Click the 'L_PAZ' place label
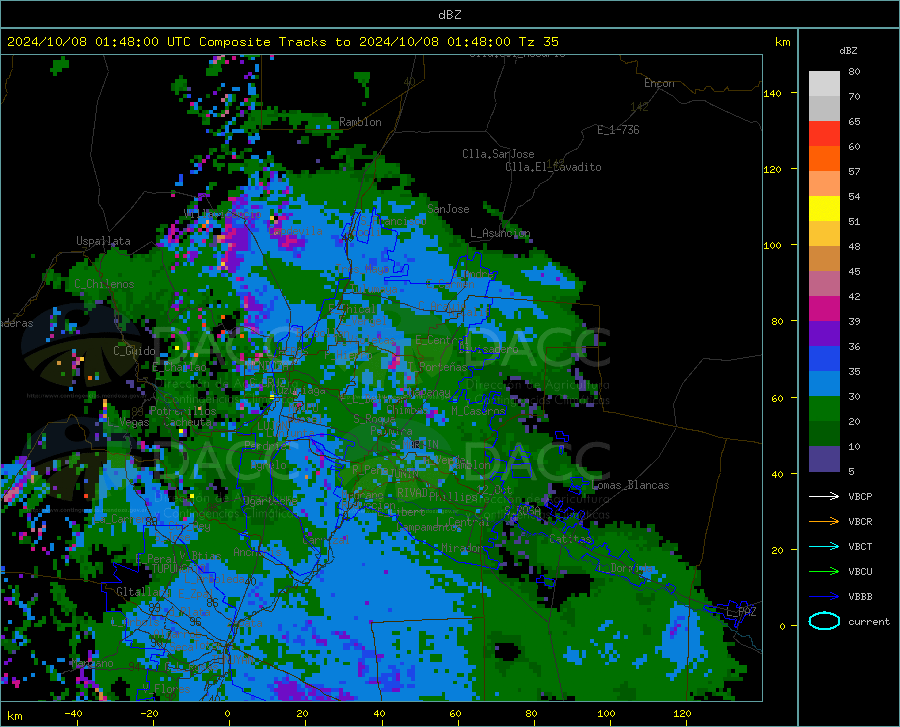 741,612
